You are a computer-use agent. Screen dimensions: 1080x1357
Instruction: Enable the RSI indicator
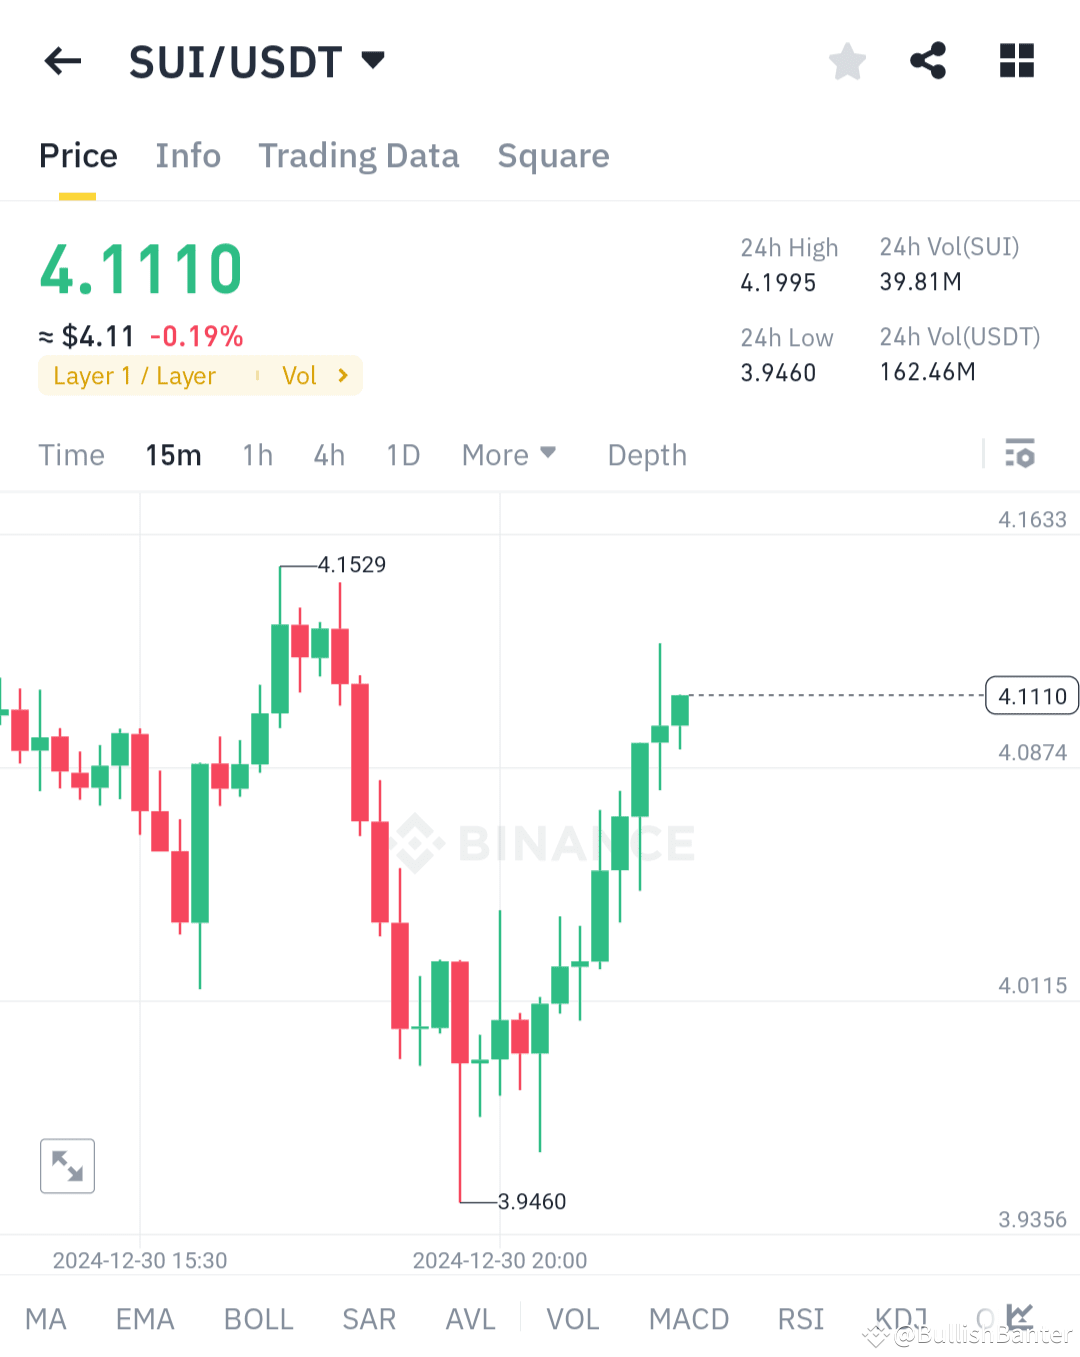click(x=800, y=1319)
